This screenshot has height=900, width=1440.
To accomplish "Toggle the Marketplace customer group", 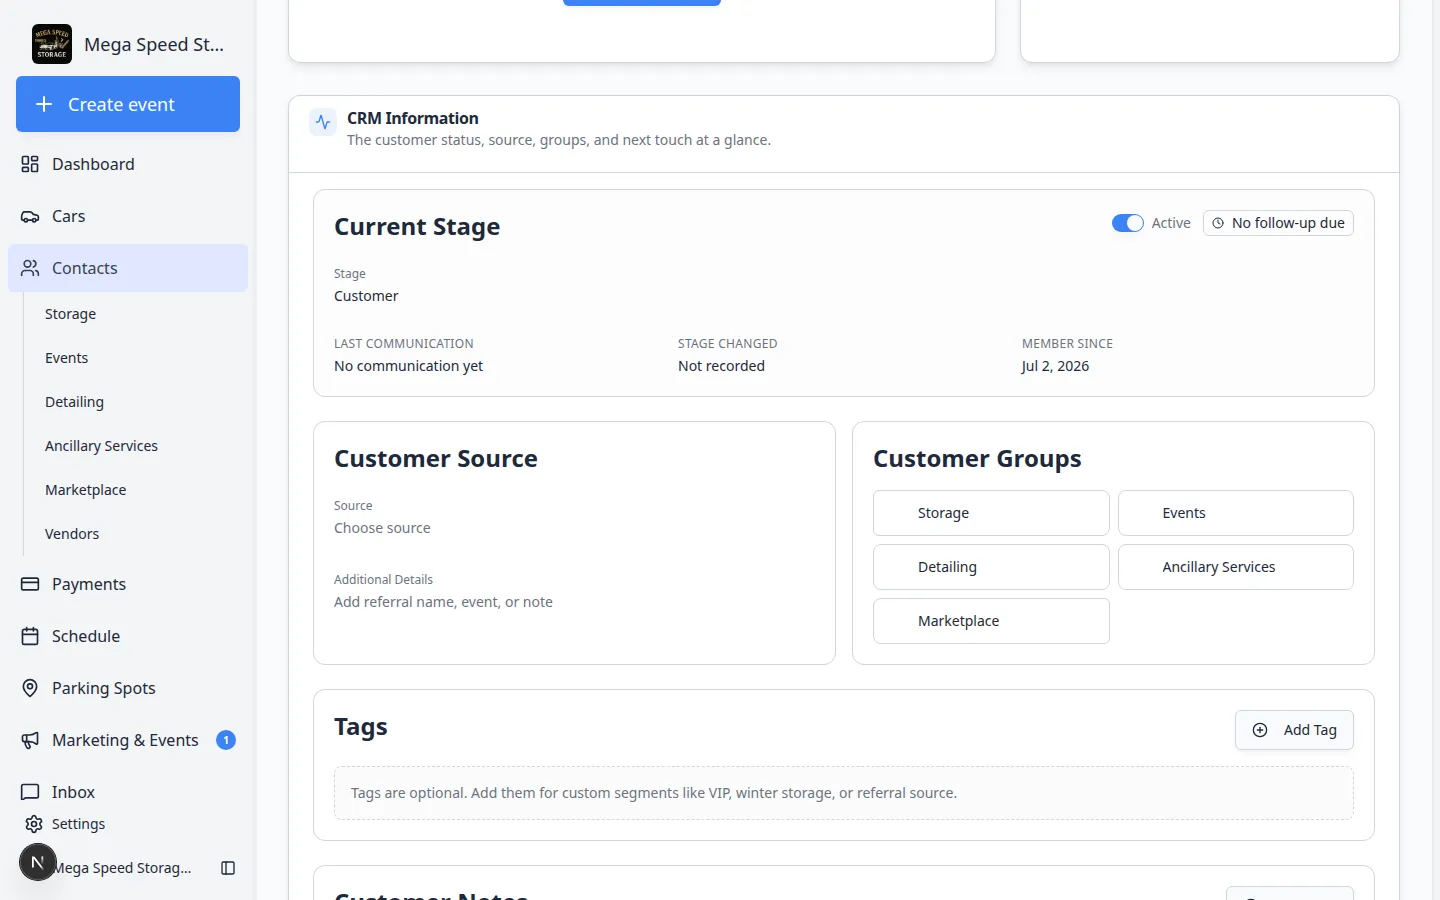I will (991, 621).
